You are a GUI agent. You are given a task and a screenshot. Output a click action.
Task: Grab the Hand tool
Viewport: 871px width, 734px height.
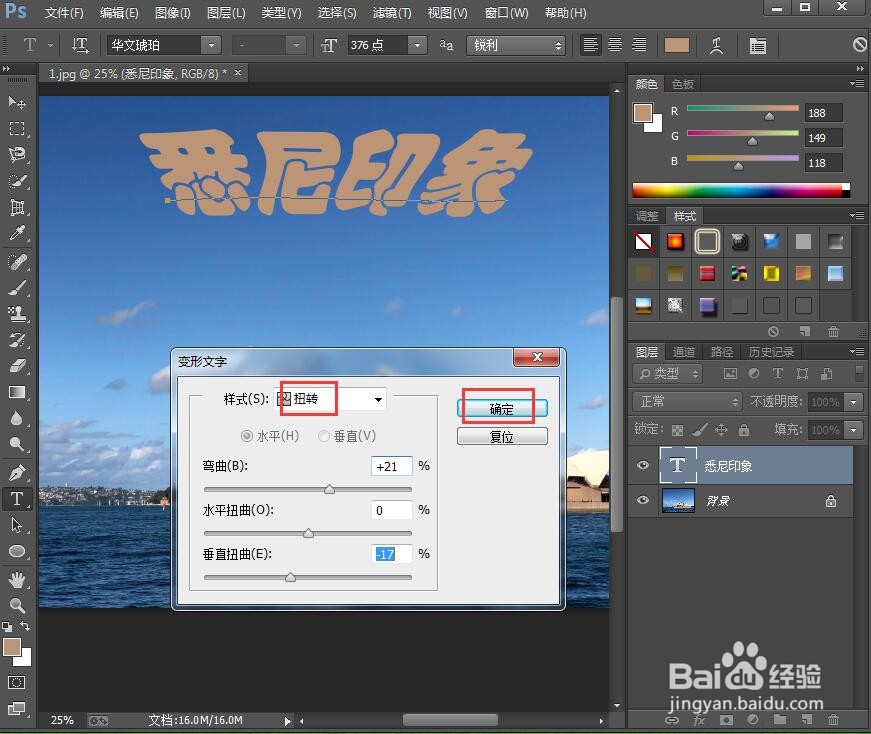coord(17,578)
